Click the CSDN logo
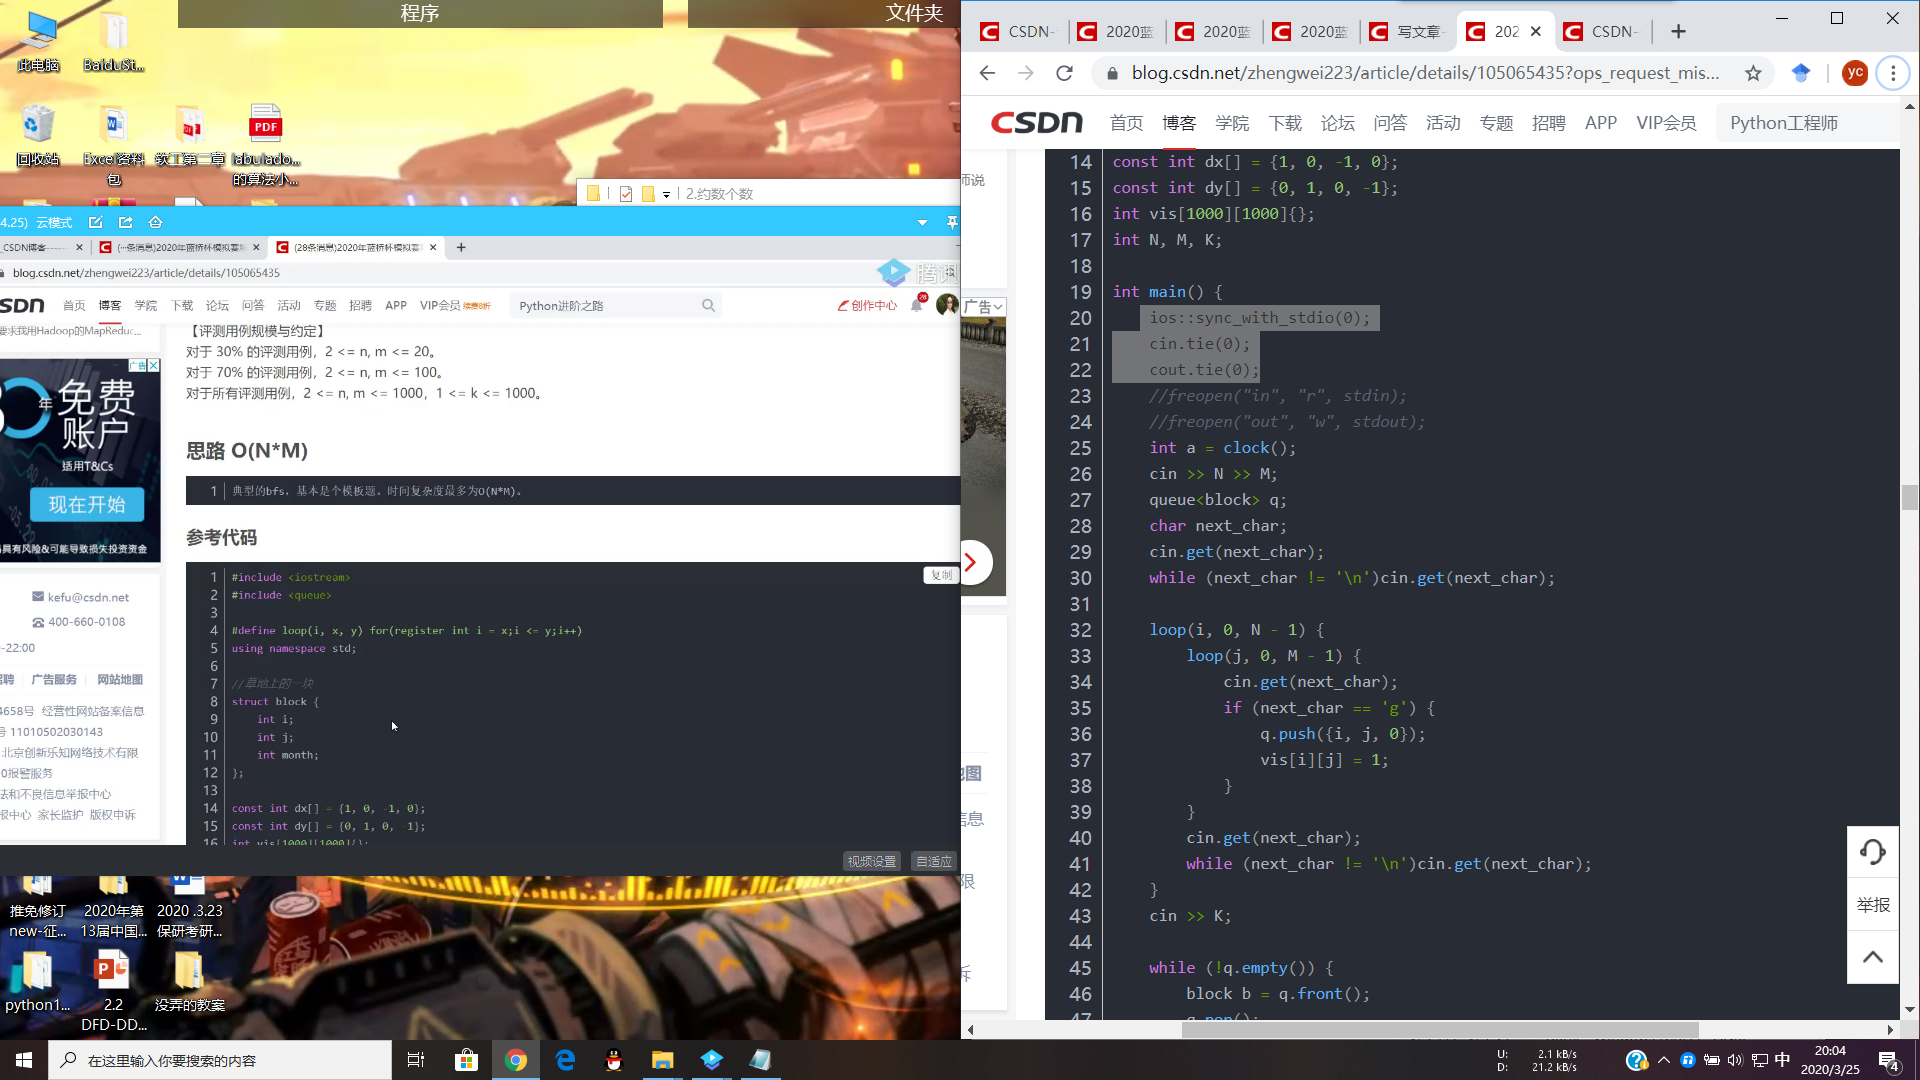The width and height of the screenshot is (1920, 1080). 1036,123
